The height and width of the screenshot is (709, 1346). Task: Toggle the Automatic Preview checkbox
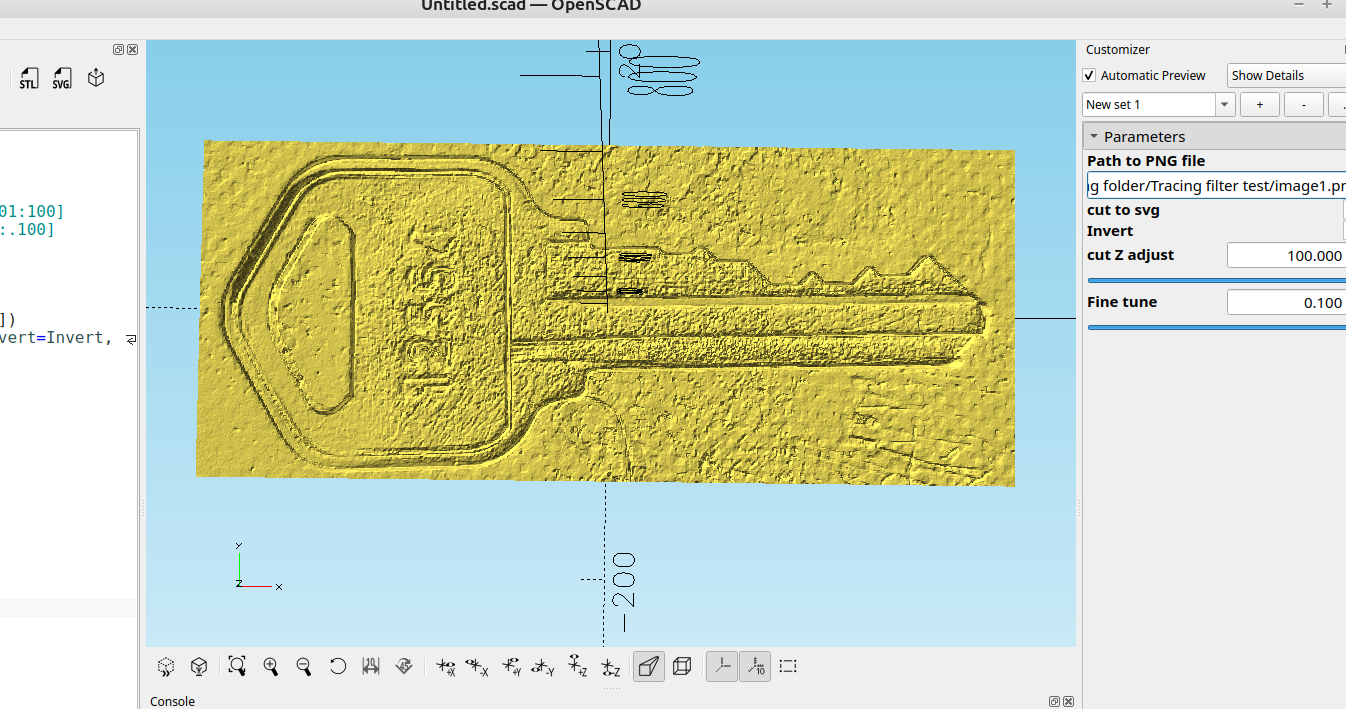tap(1090, 76)
